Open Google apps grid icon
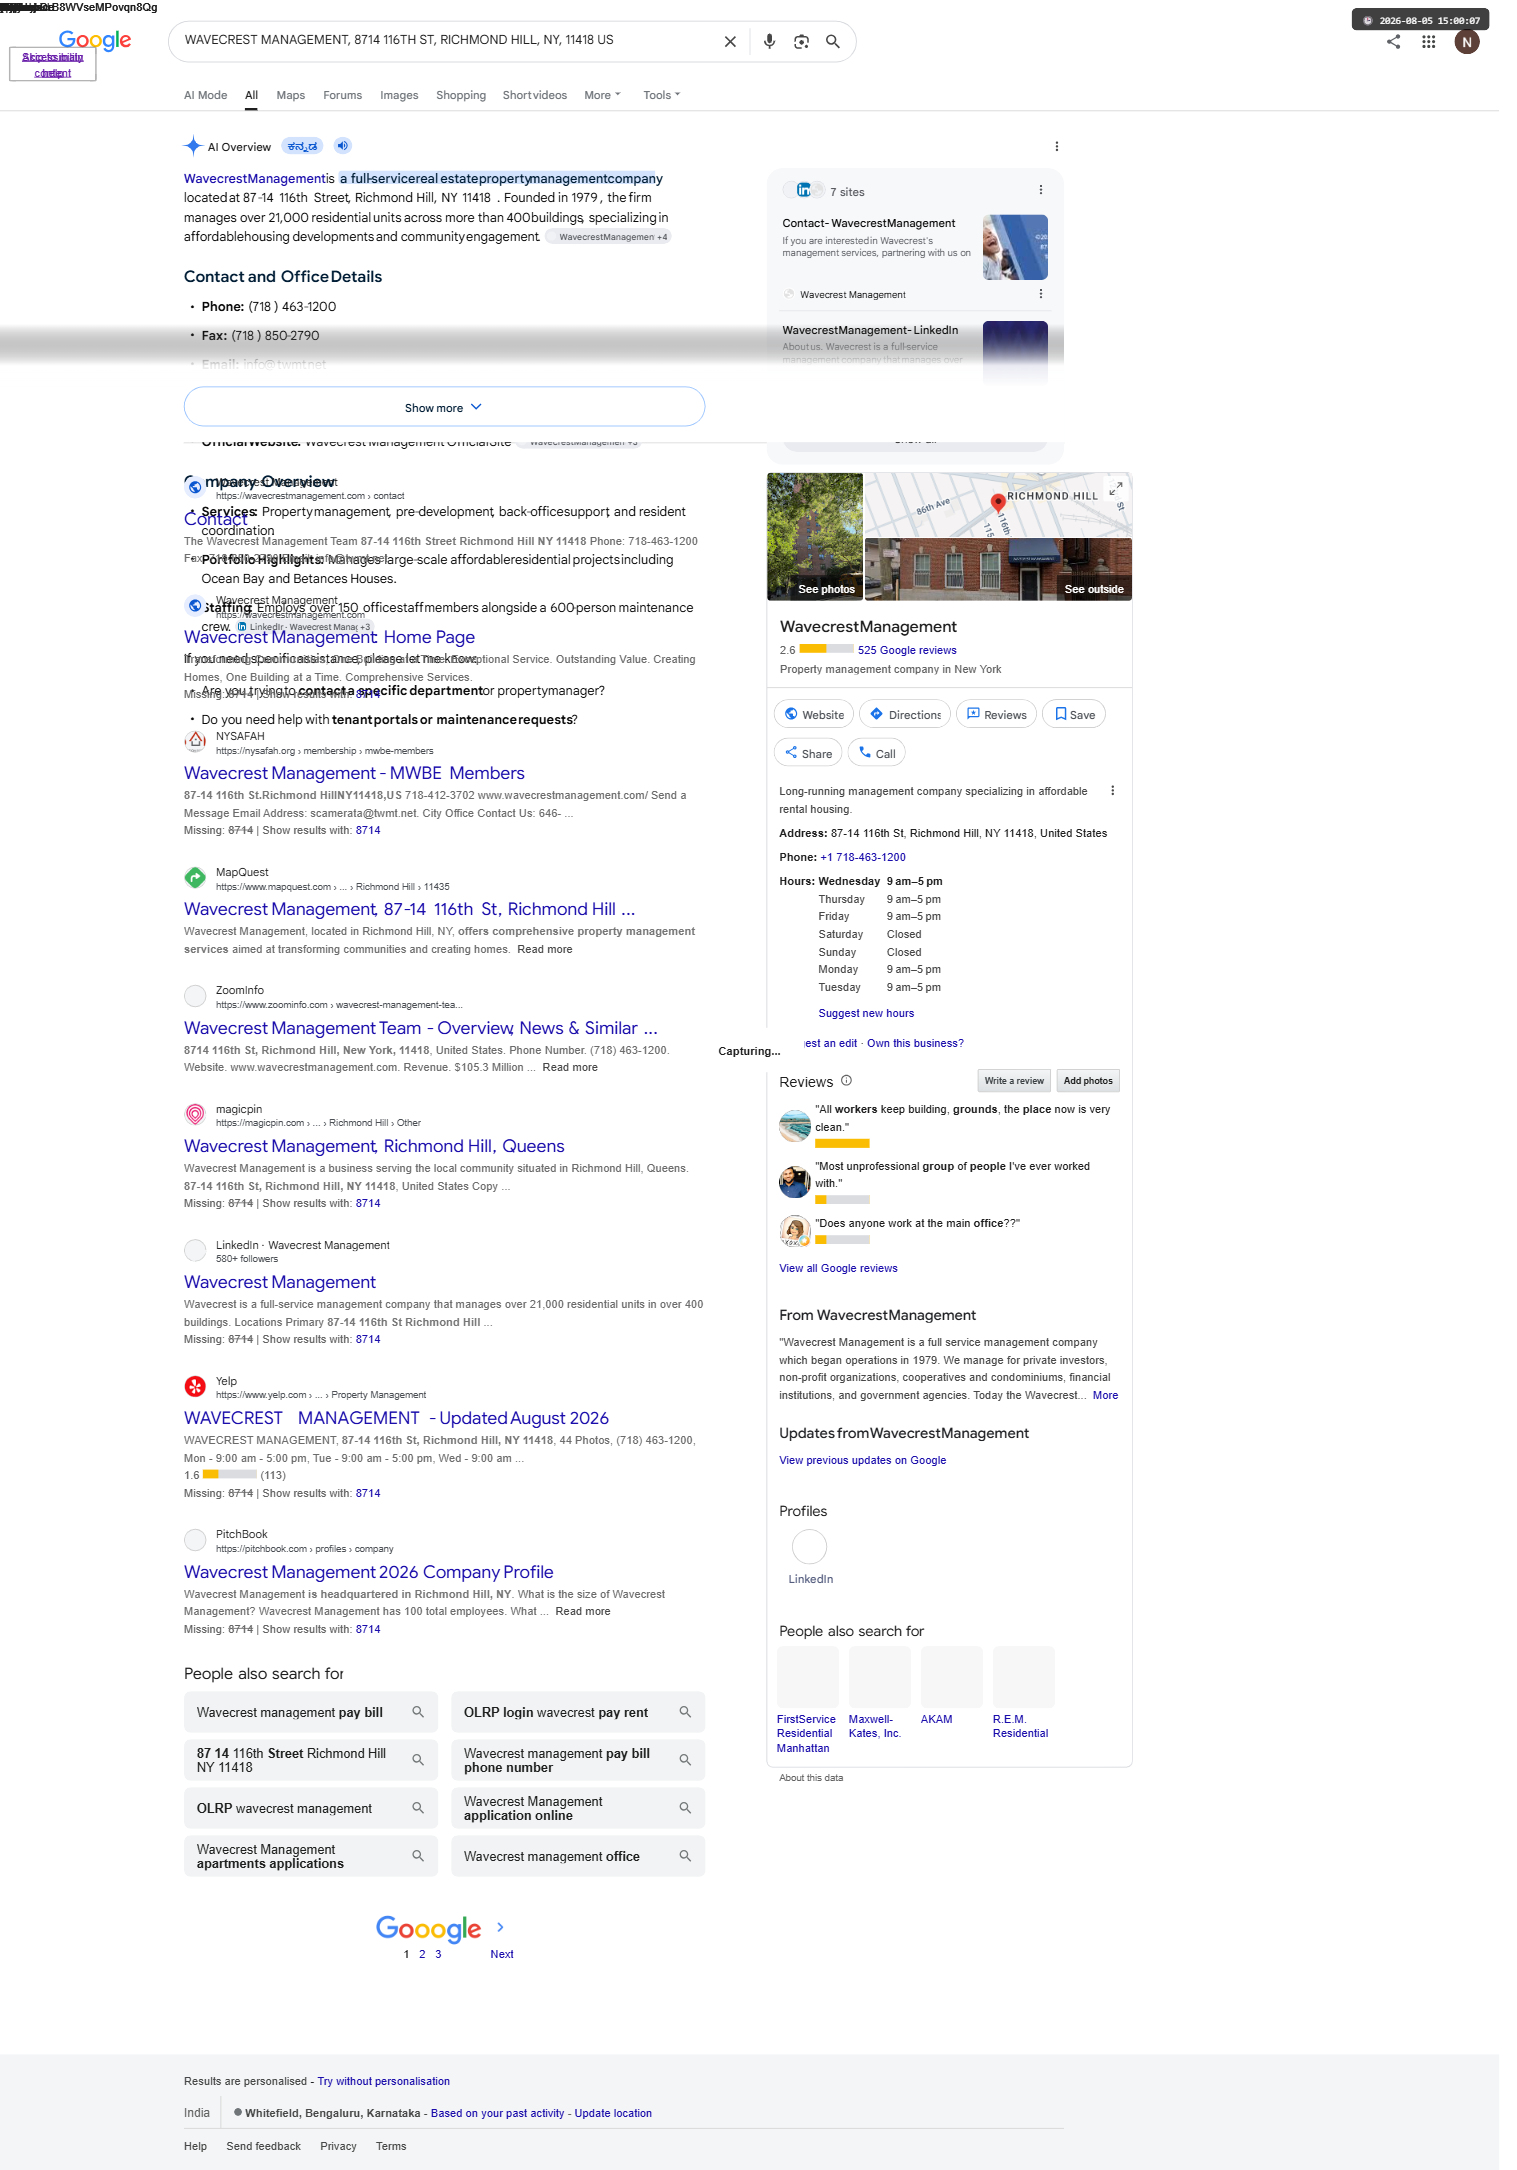Screen dimensions: 1517x2170 pyautogui.click(x=1429, y=42)
